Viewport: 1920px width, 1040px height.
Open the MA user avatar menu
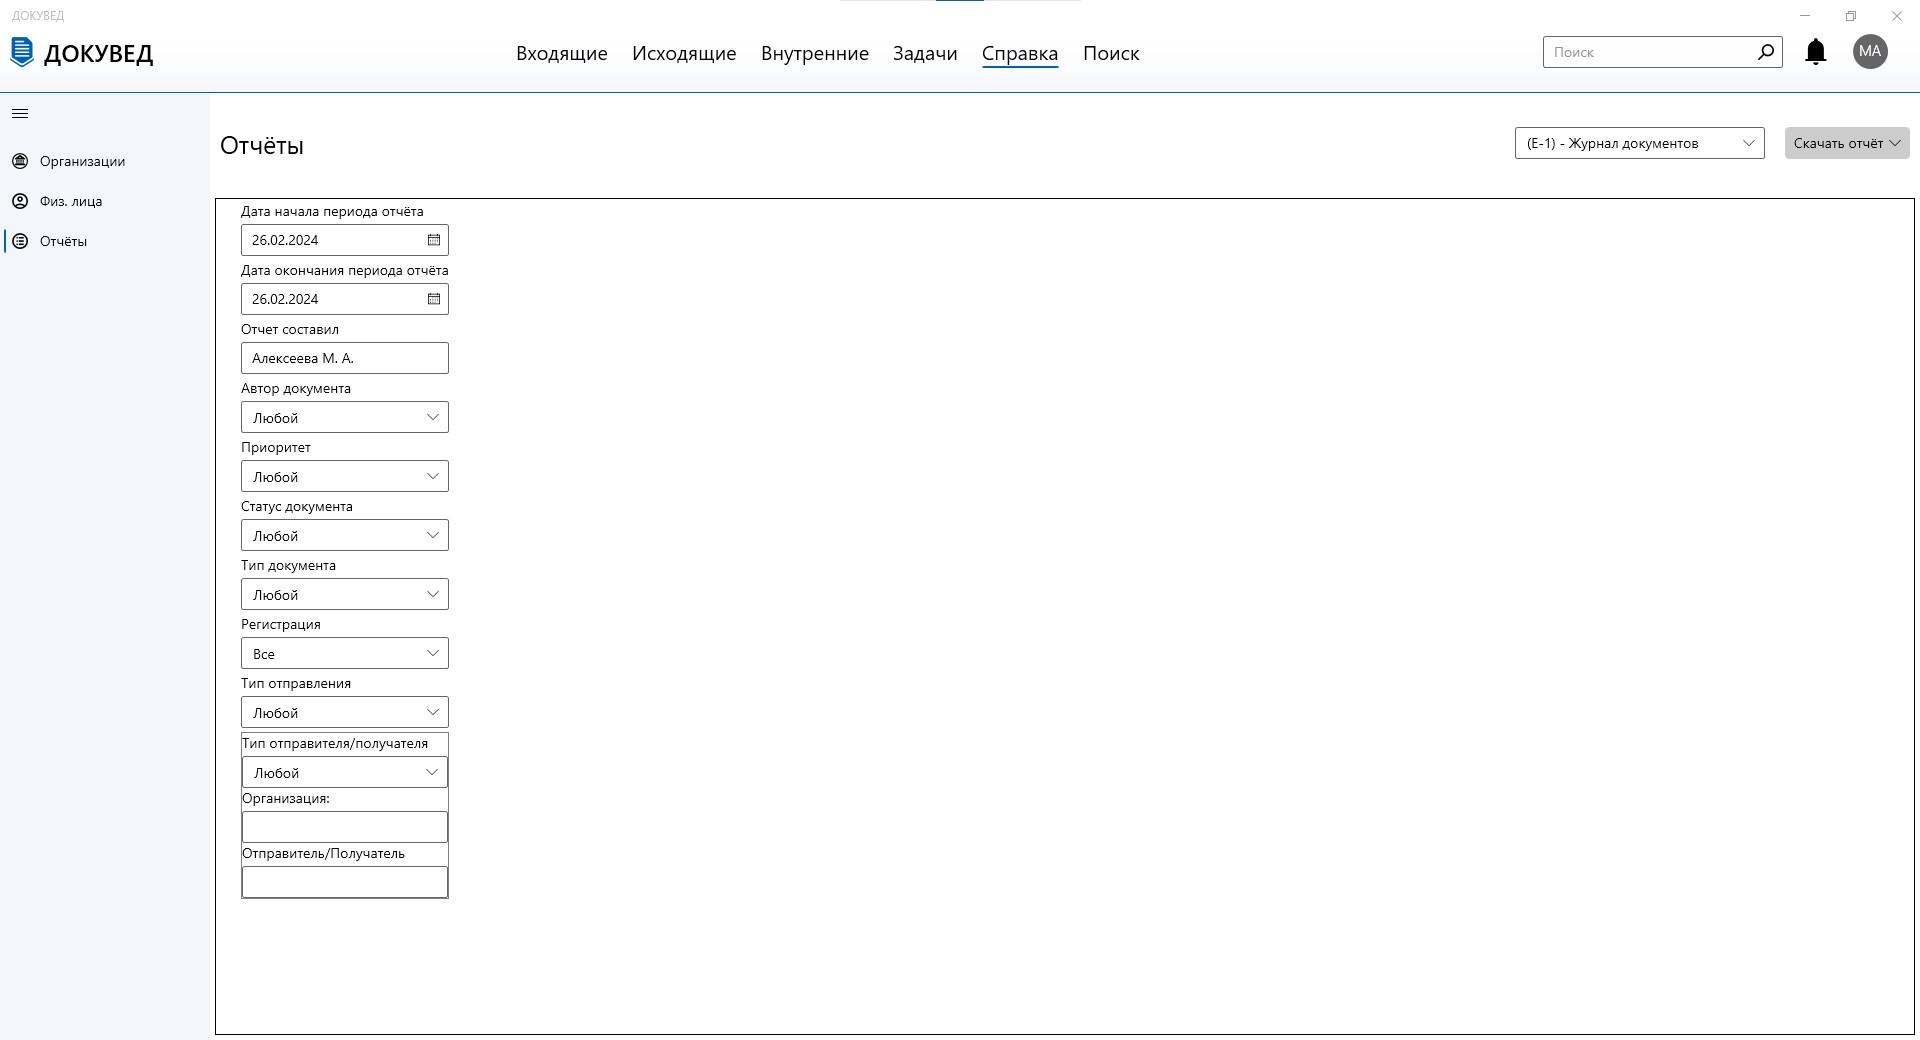(1869, 51)
